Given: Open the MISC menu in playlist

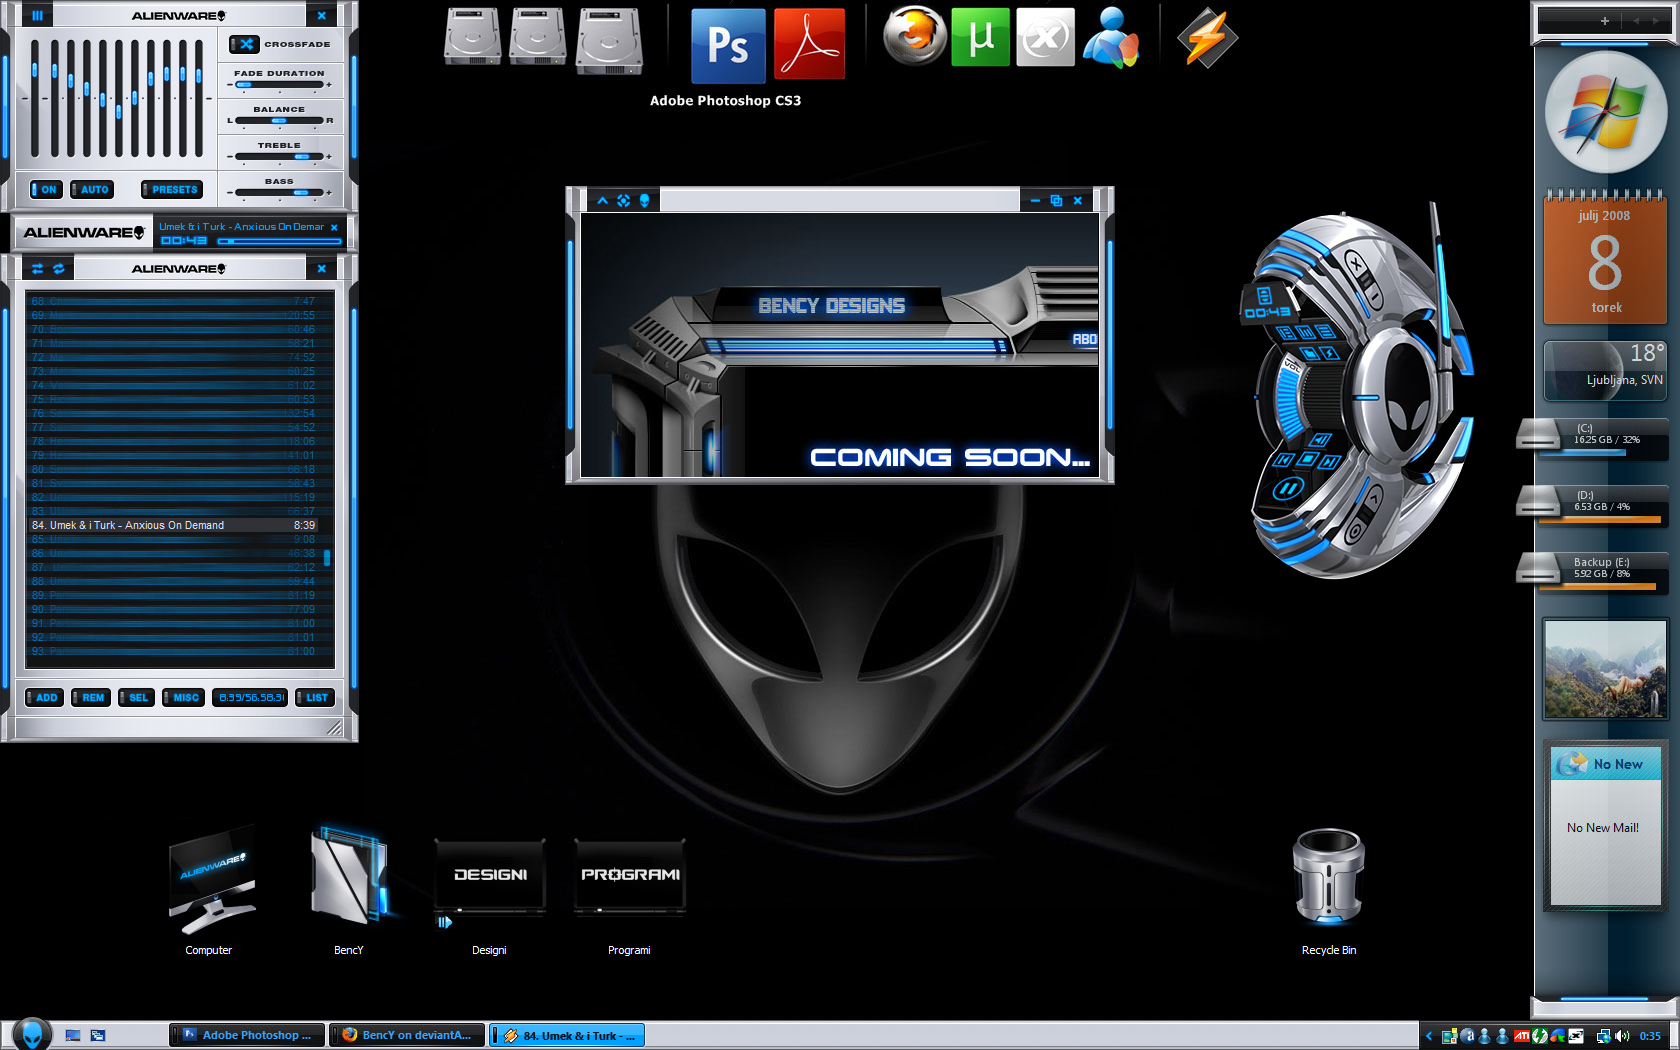Looking at the screenshot, I should (x=184, y=698).
